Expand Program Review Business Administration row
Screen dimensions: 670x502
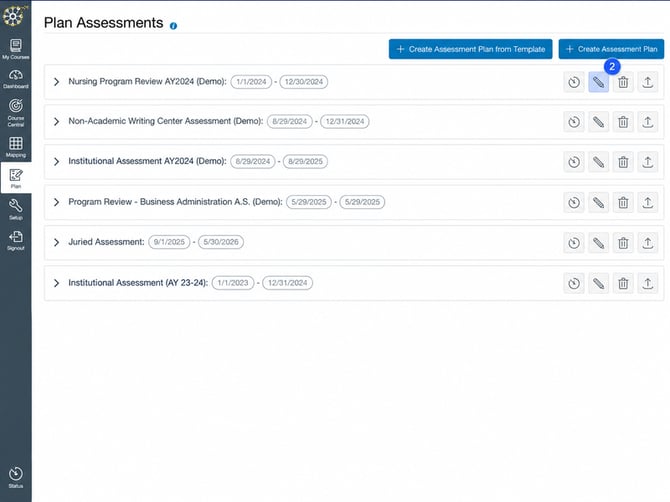pos(56,202)
